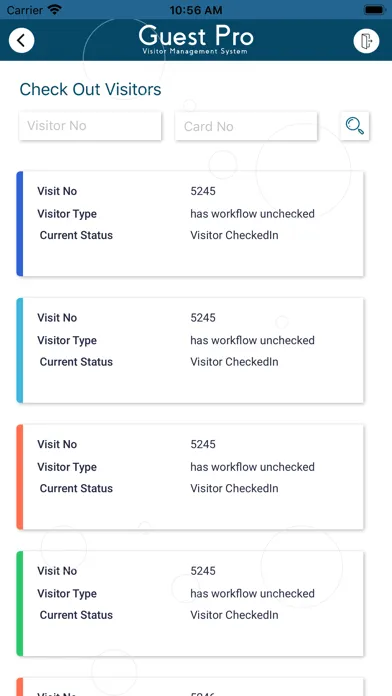
Task: Tap the magnifier search icon
Action: click(355, 126)
